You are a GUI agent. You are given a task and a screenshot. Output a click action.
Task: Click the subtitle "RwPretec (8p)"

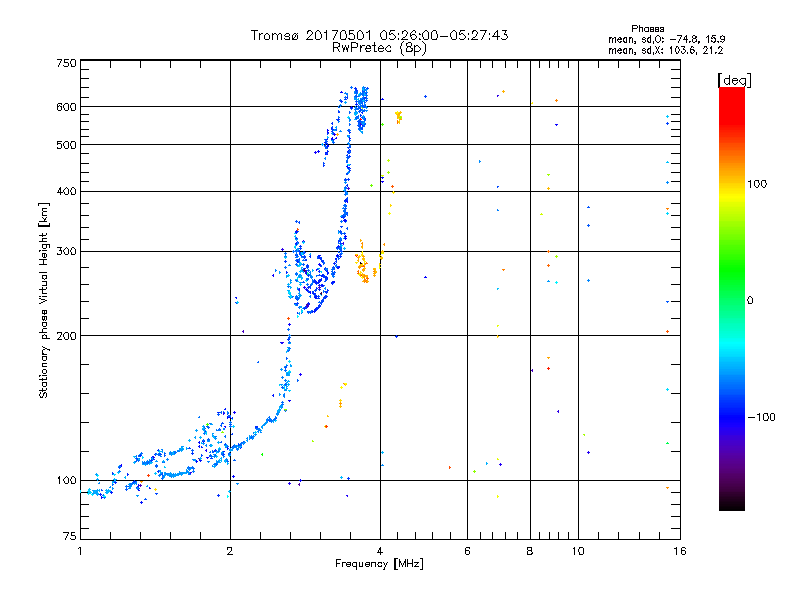pyautogui.click(x=379, y=48)
